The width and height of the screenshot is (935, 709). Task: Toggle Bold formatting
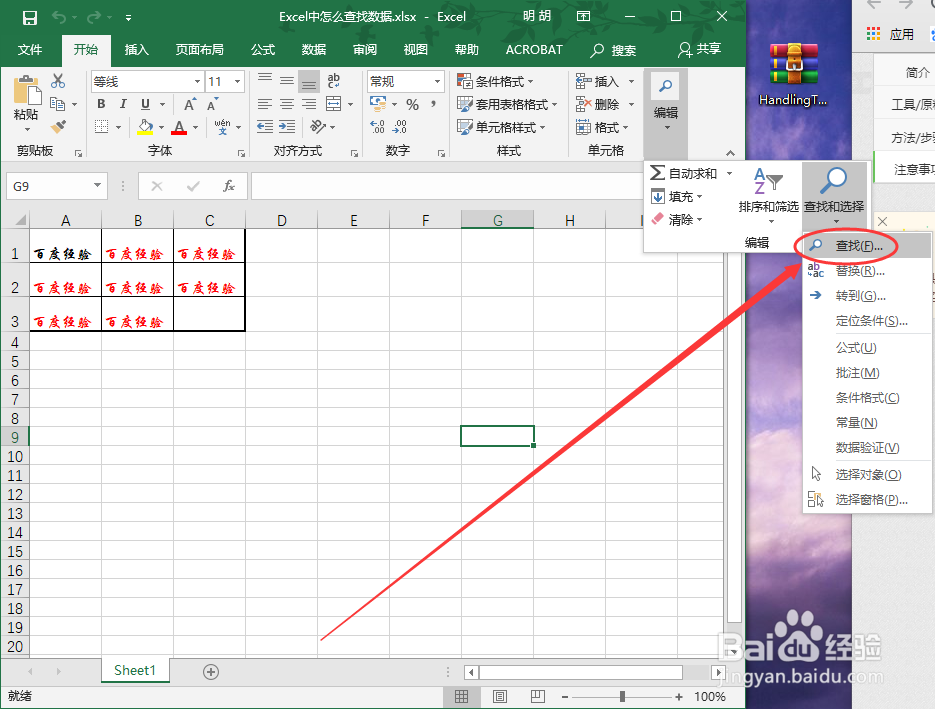101,104
